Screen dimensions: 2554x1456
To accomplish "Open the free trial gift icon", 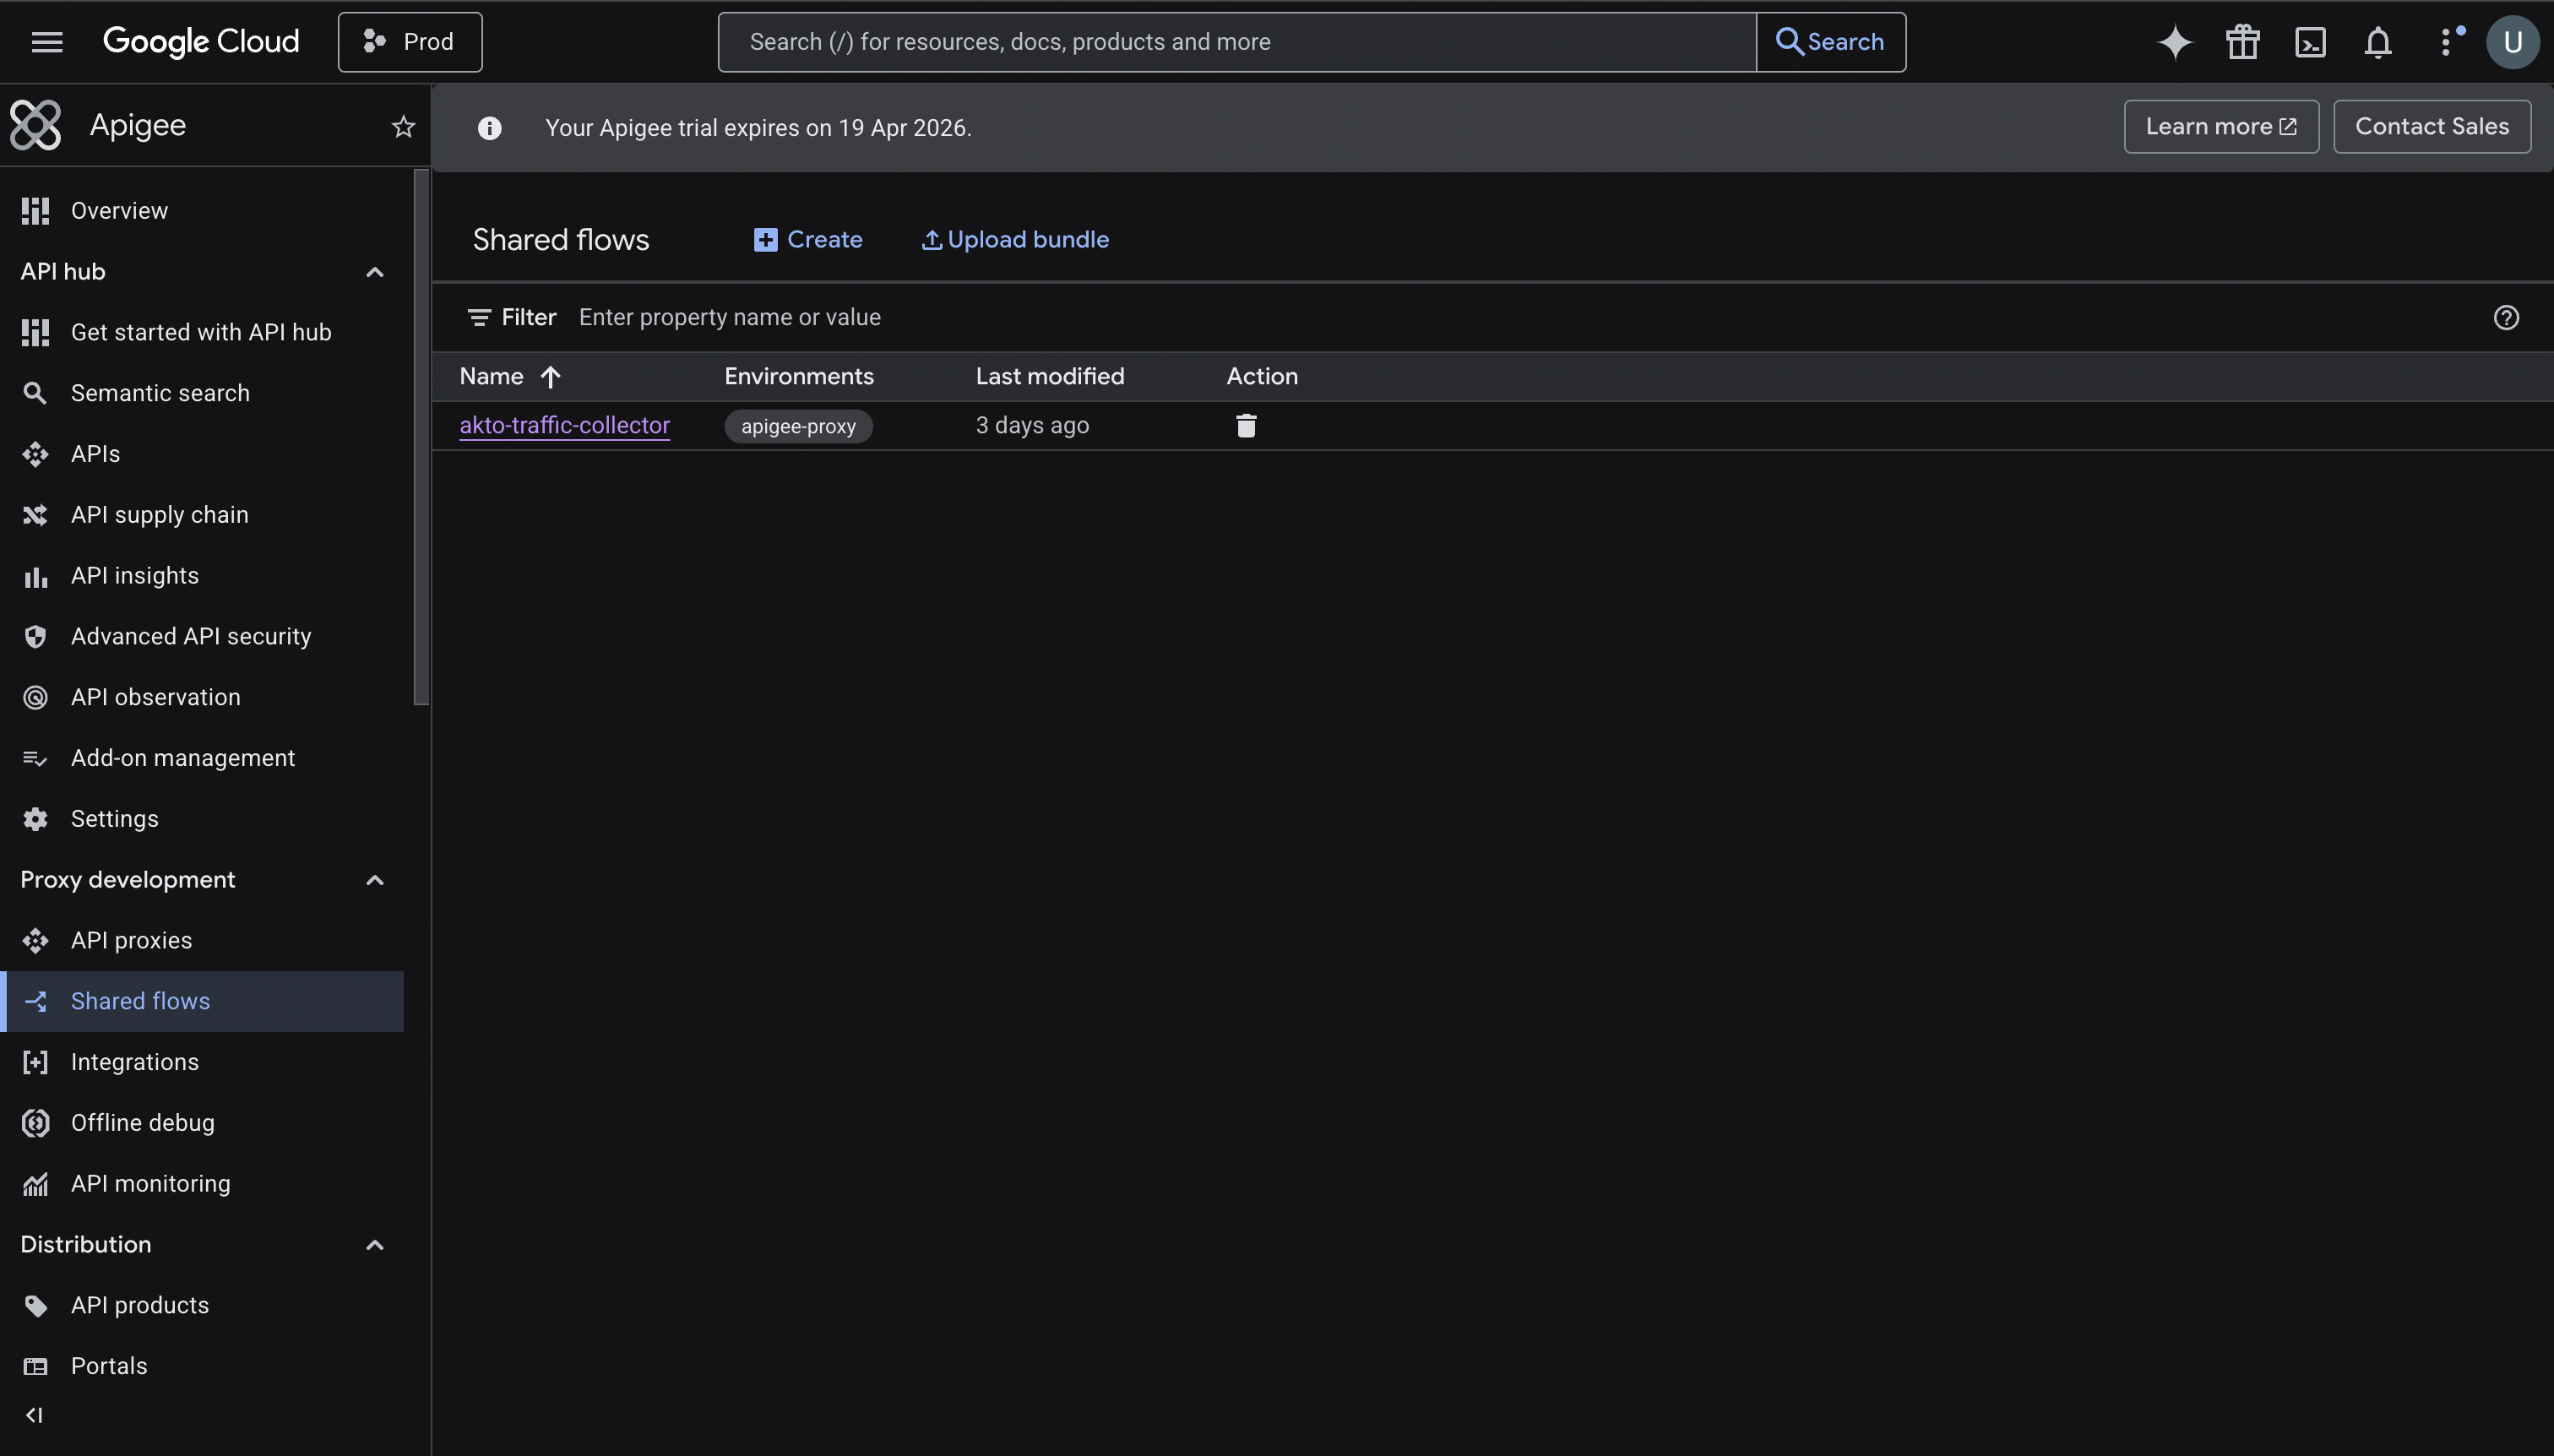I will pyautogui.click(x=2242, y=42).
